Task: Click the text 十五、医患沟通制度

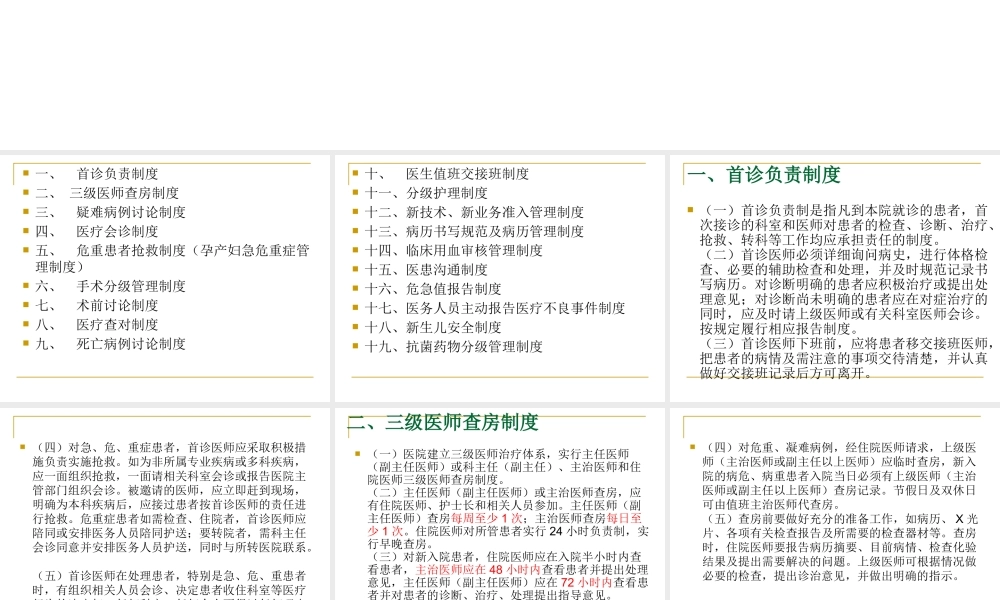Action: (426, 270)
